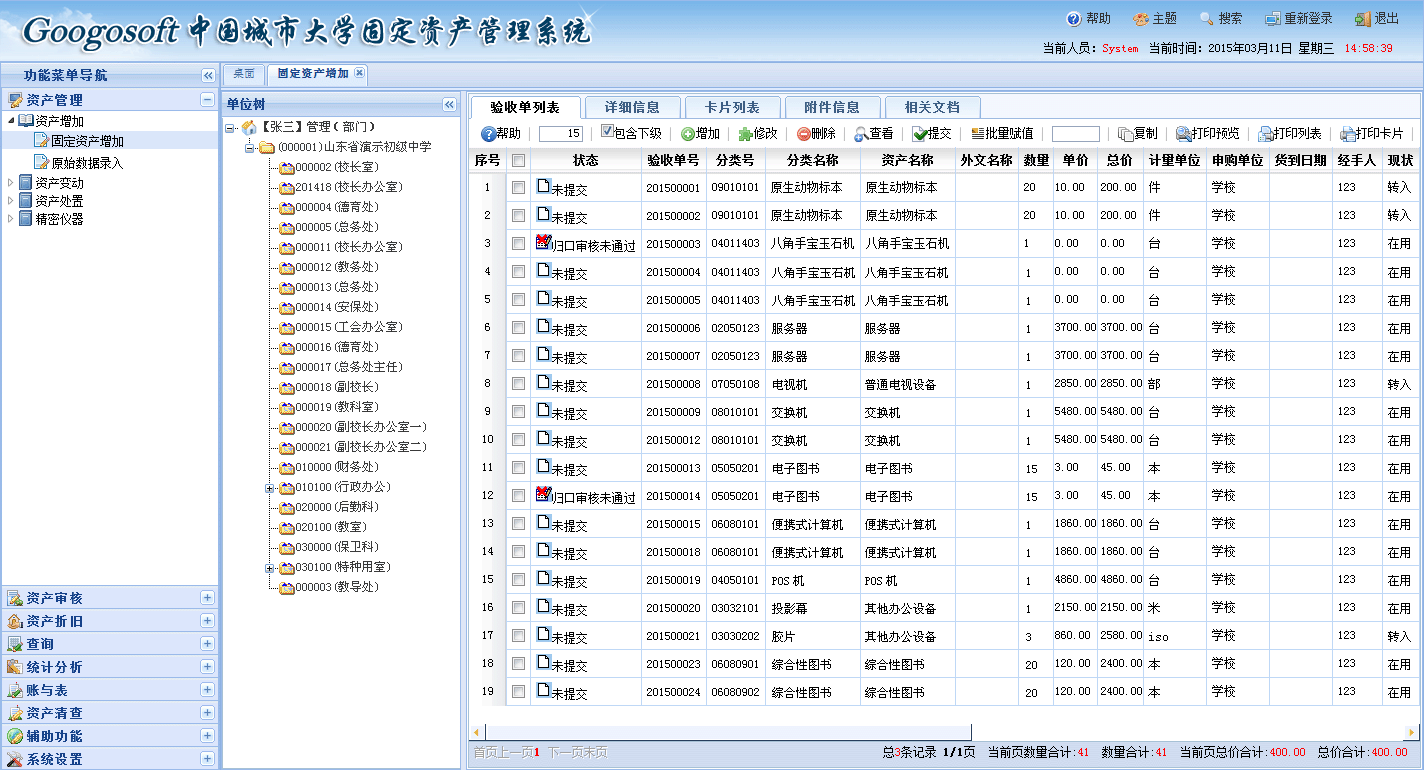
Task: Click the green 增加 (Add) toolbar icon
Action: point(688,134)
